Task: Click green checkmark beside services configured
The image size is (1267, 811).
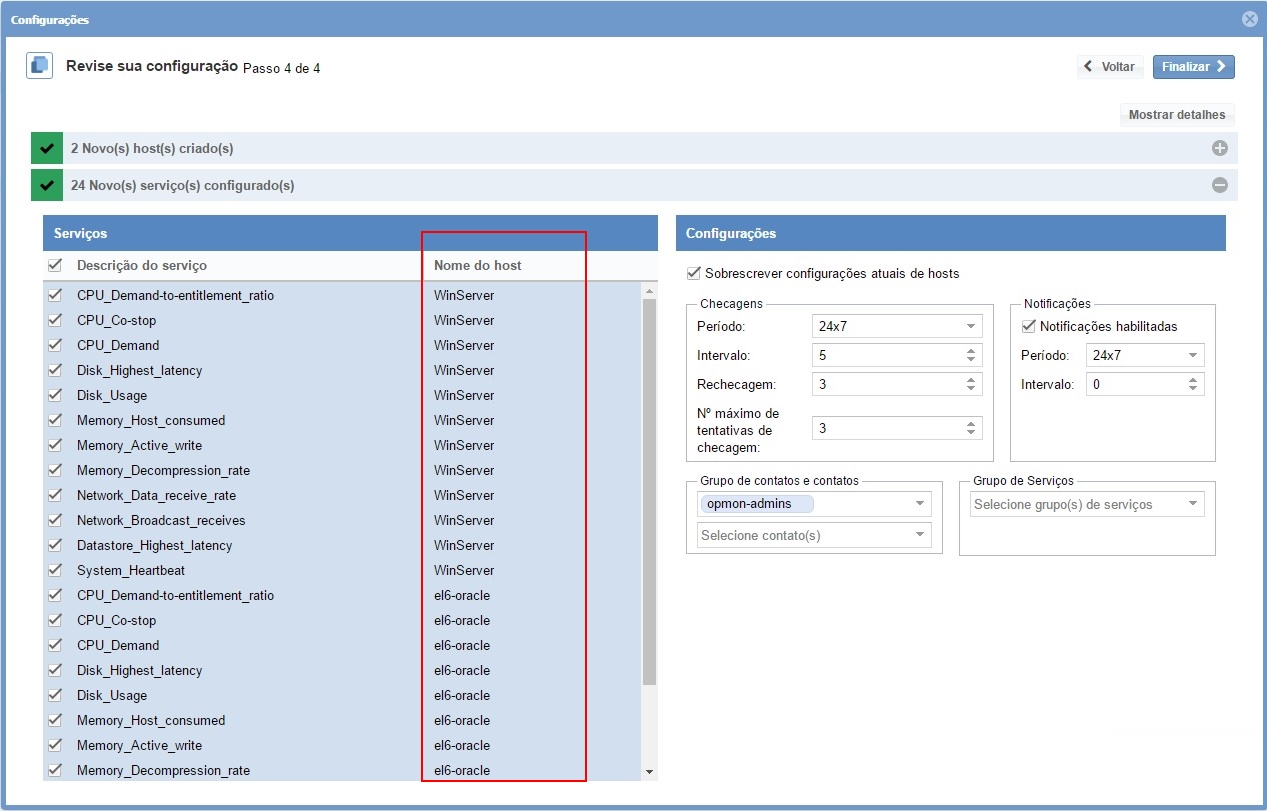Action: pyautogui.click(x=47, y=185)
